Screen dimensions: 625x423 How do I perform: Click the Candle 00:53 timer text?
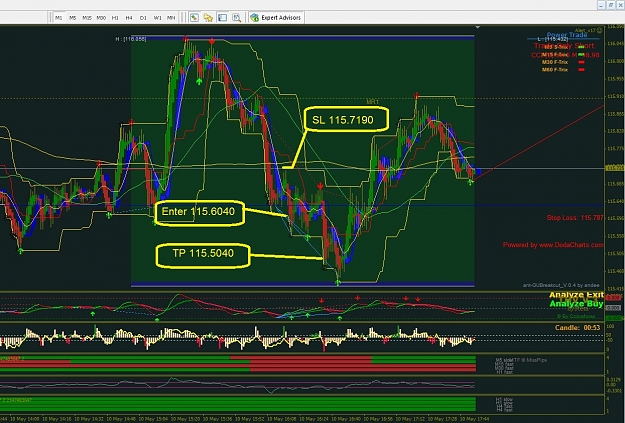click(577, 328)
